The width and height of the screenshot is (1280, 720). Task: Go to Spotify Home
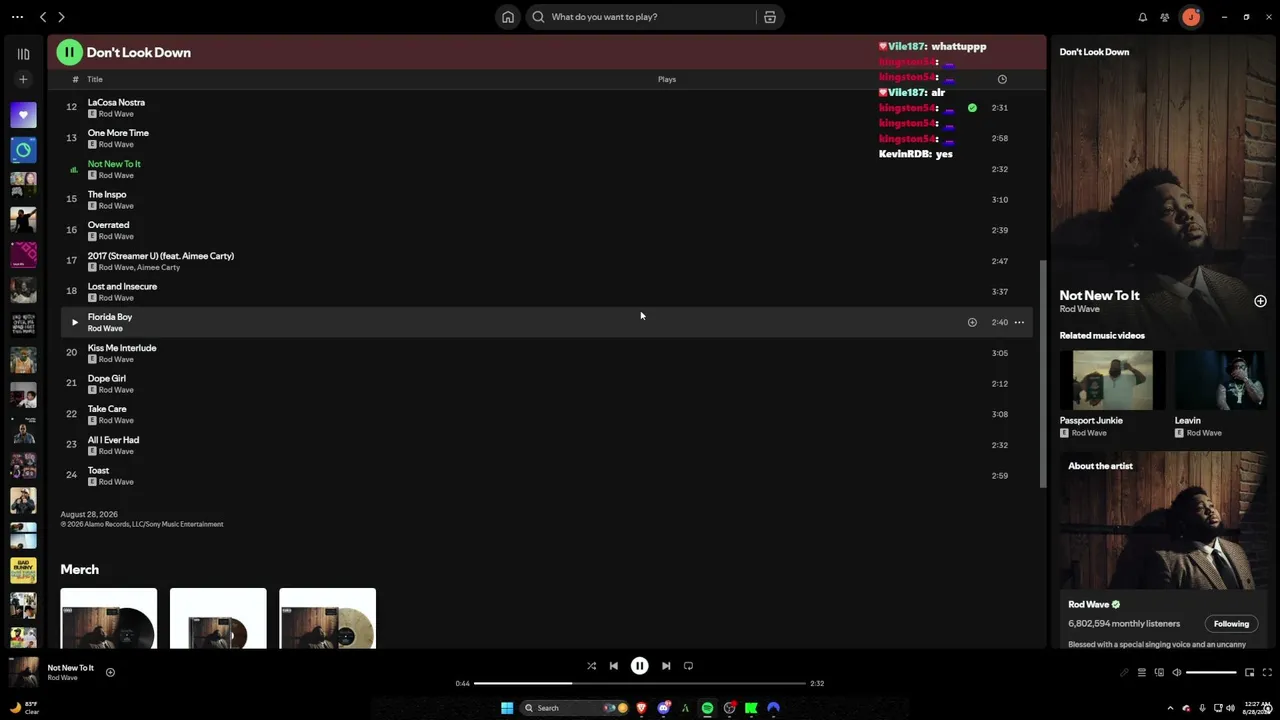click(x=508, y=17)
